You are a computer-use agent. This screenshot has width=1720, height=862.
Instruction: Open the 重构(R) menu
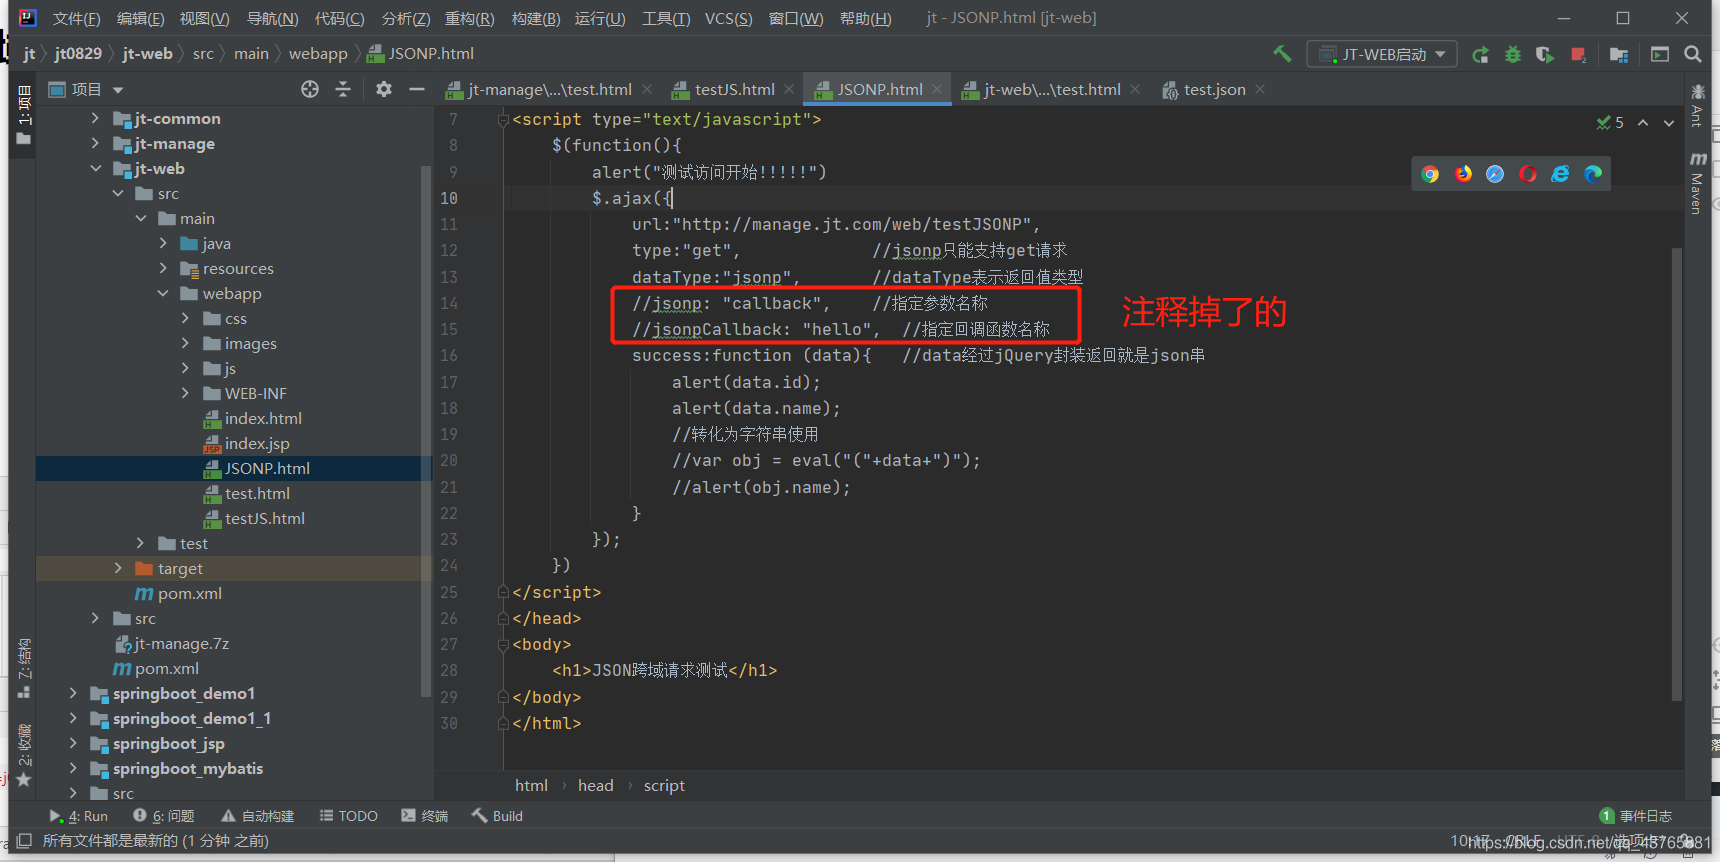[469, 19]
